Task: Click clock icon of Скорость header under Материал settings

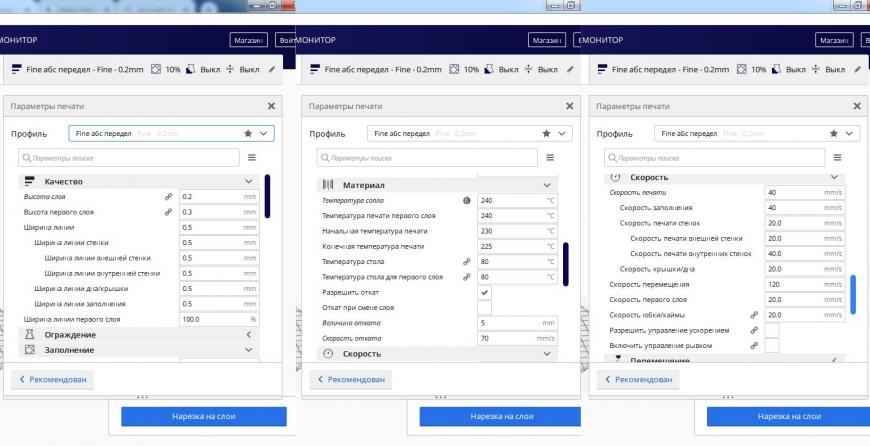Action: pyautogui.click(x=328, y=353)
